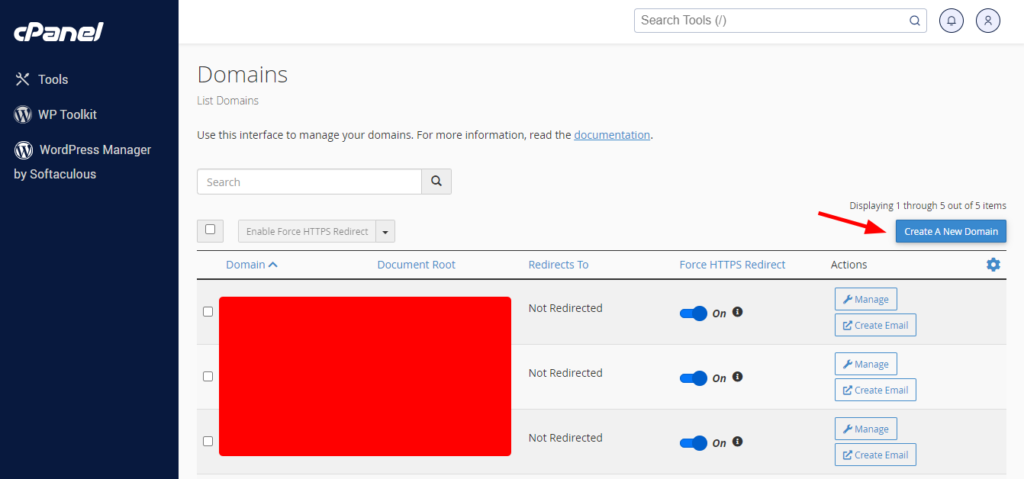The height and width of the screenshot is (479, 1024).
Task: Sort by Redirects To column
Action: pyautogui.click(x=558, y=265)
